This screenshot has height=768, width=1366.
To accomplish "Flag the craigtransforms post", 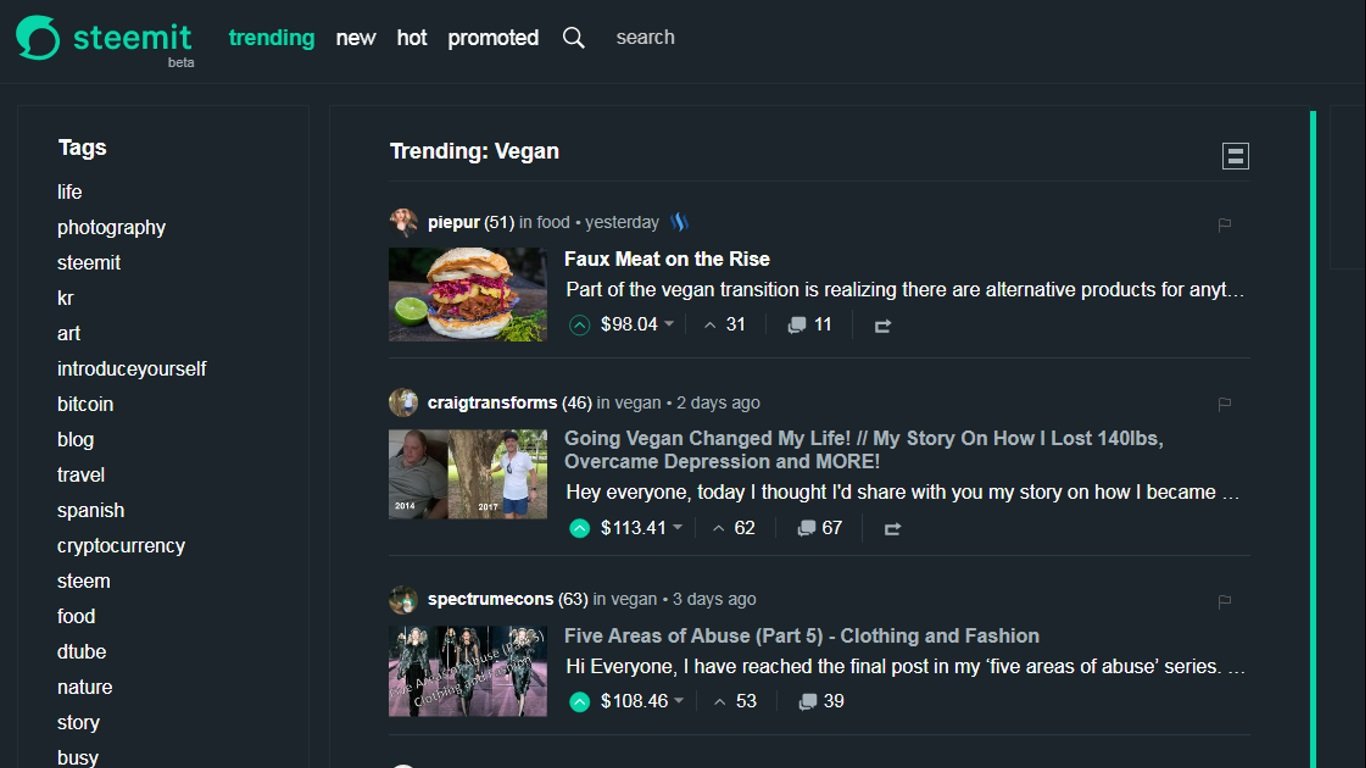I will 1224,404.
